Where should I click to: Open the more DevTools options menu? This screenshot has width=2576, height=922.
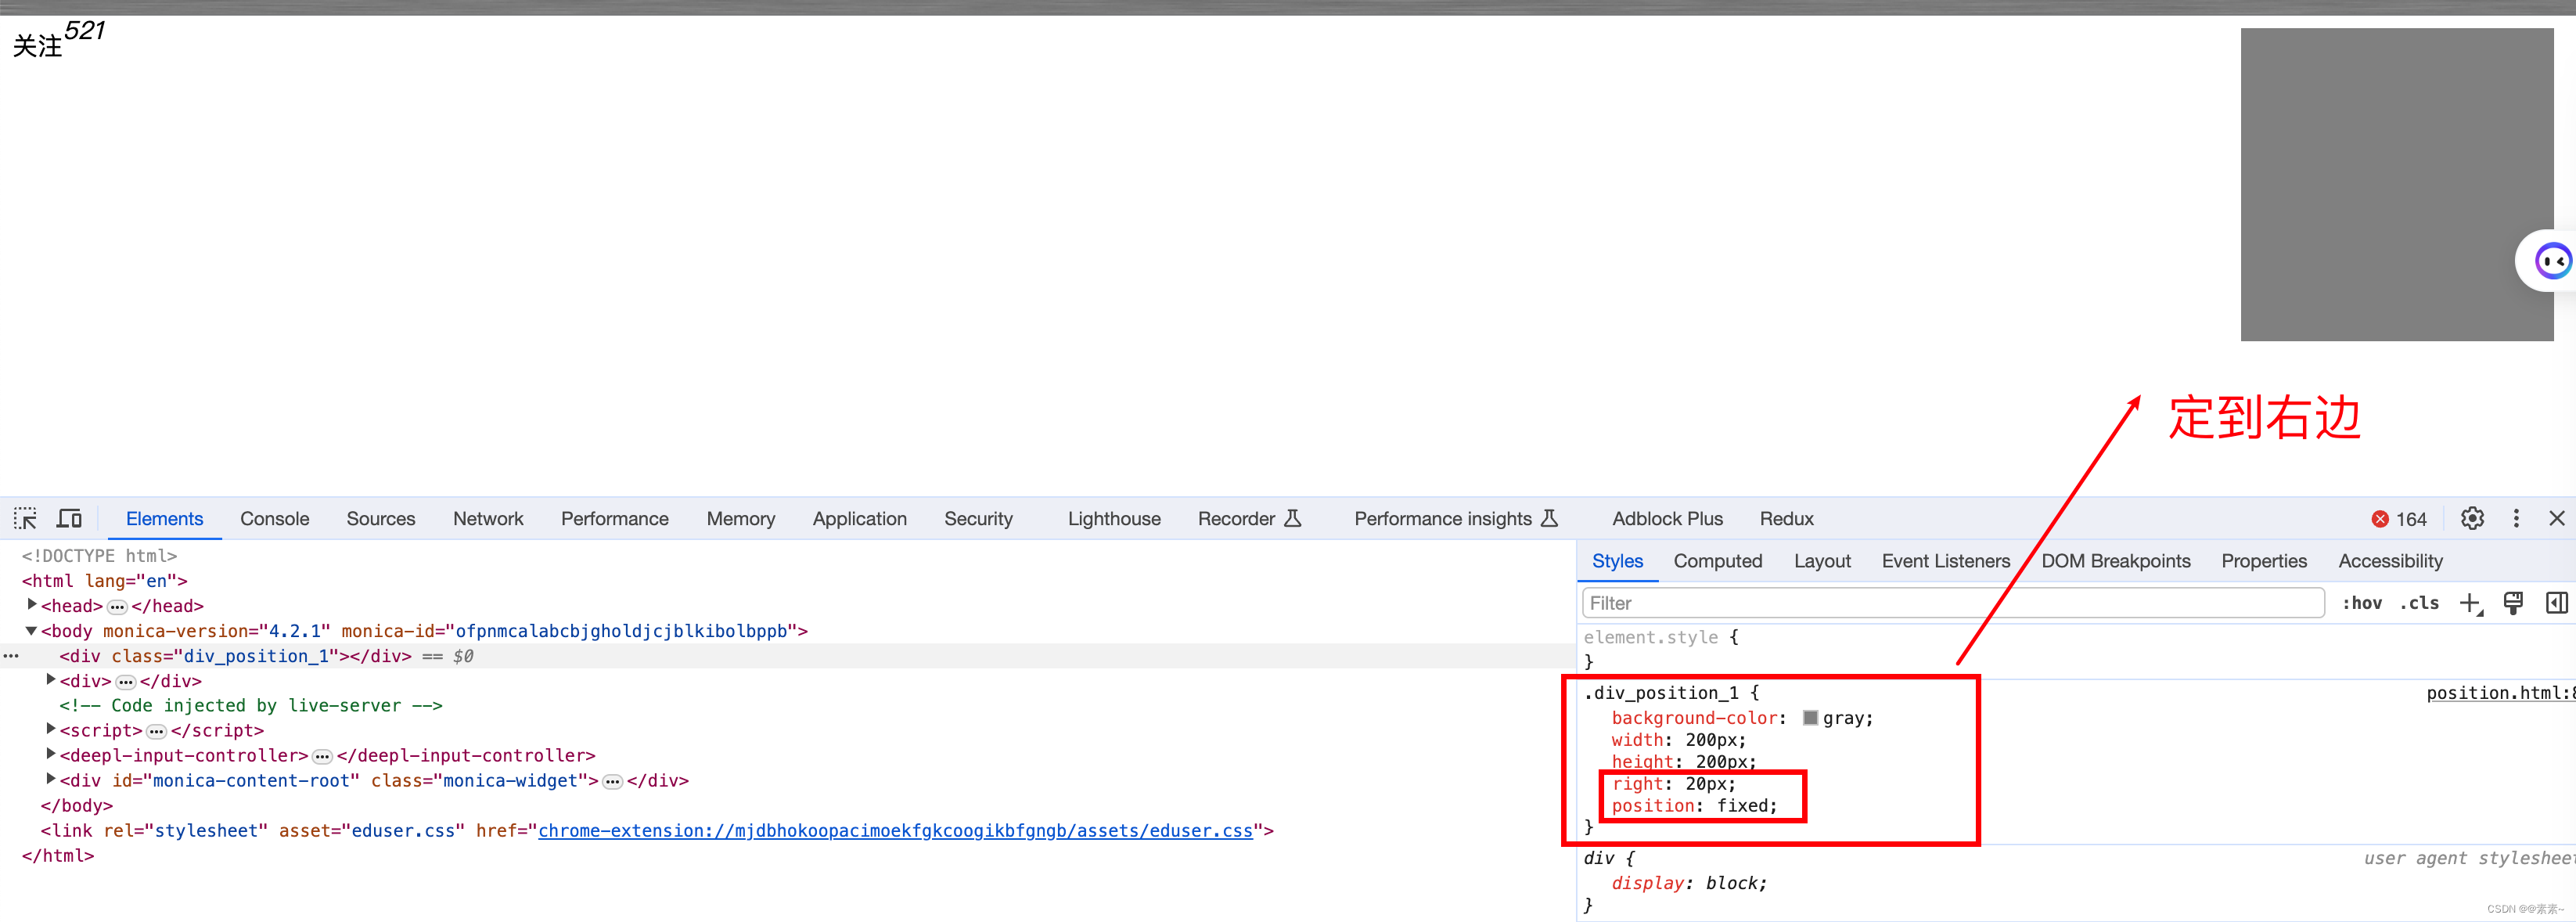coord(2517,518)
